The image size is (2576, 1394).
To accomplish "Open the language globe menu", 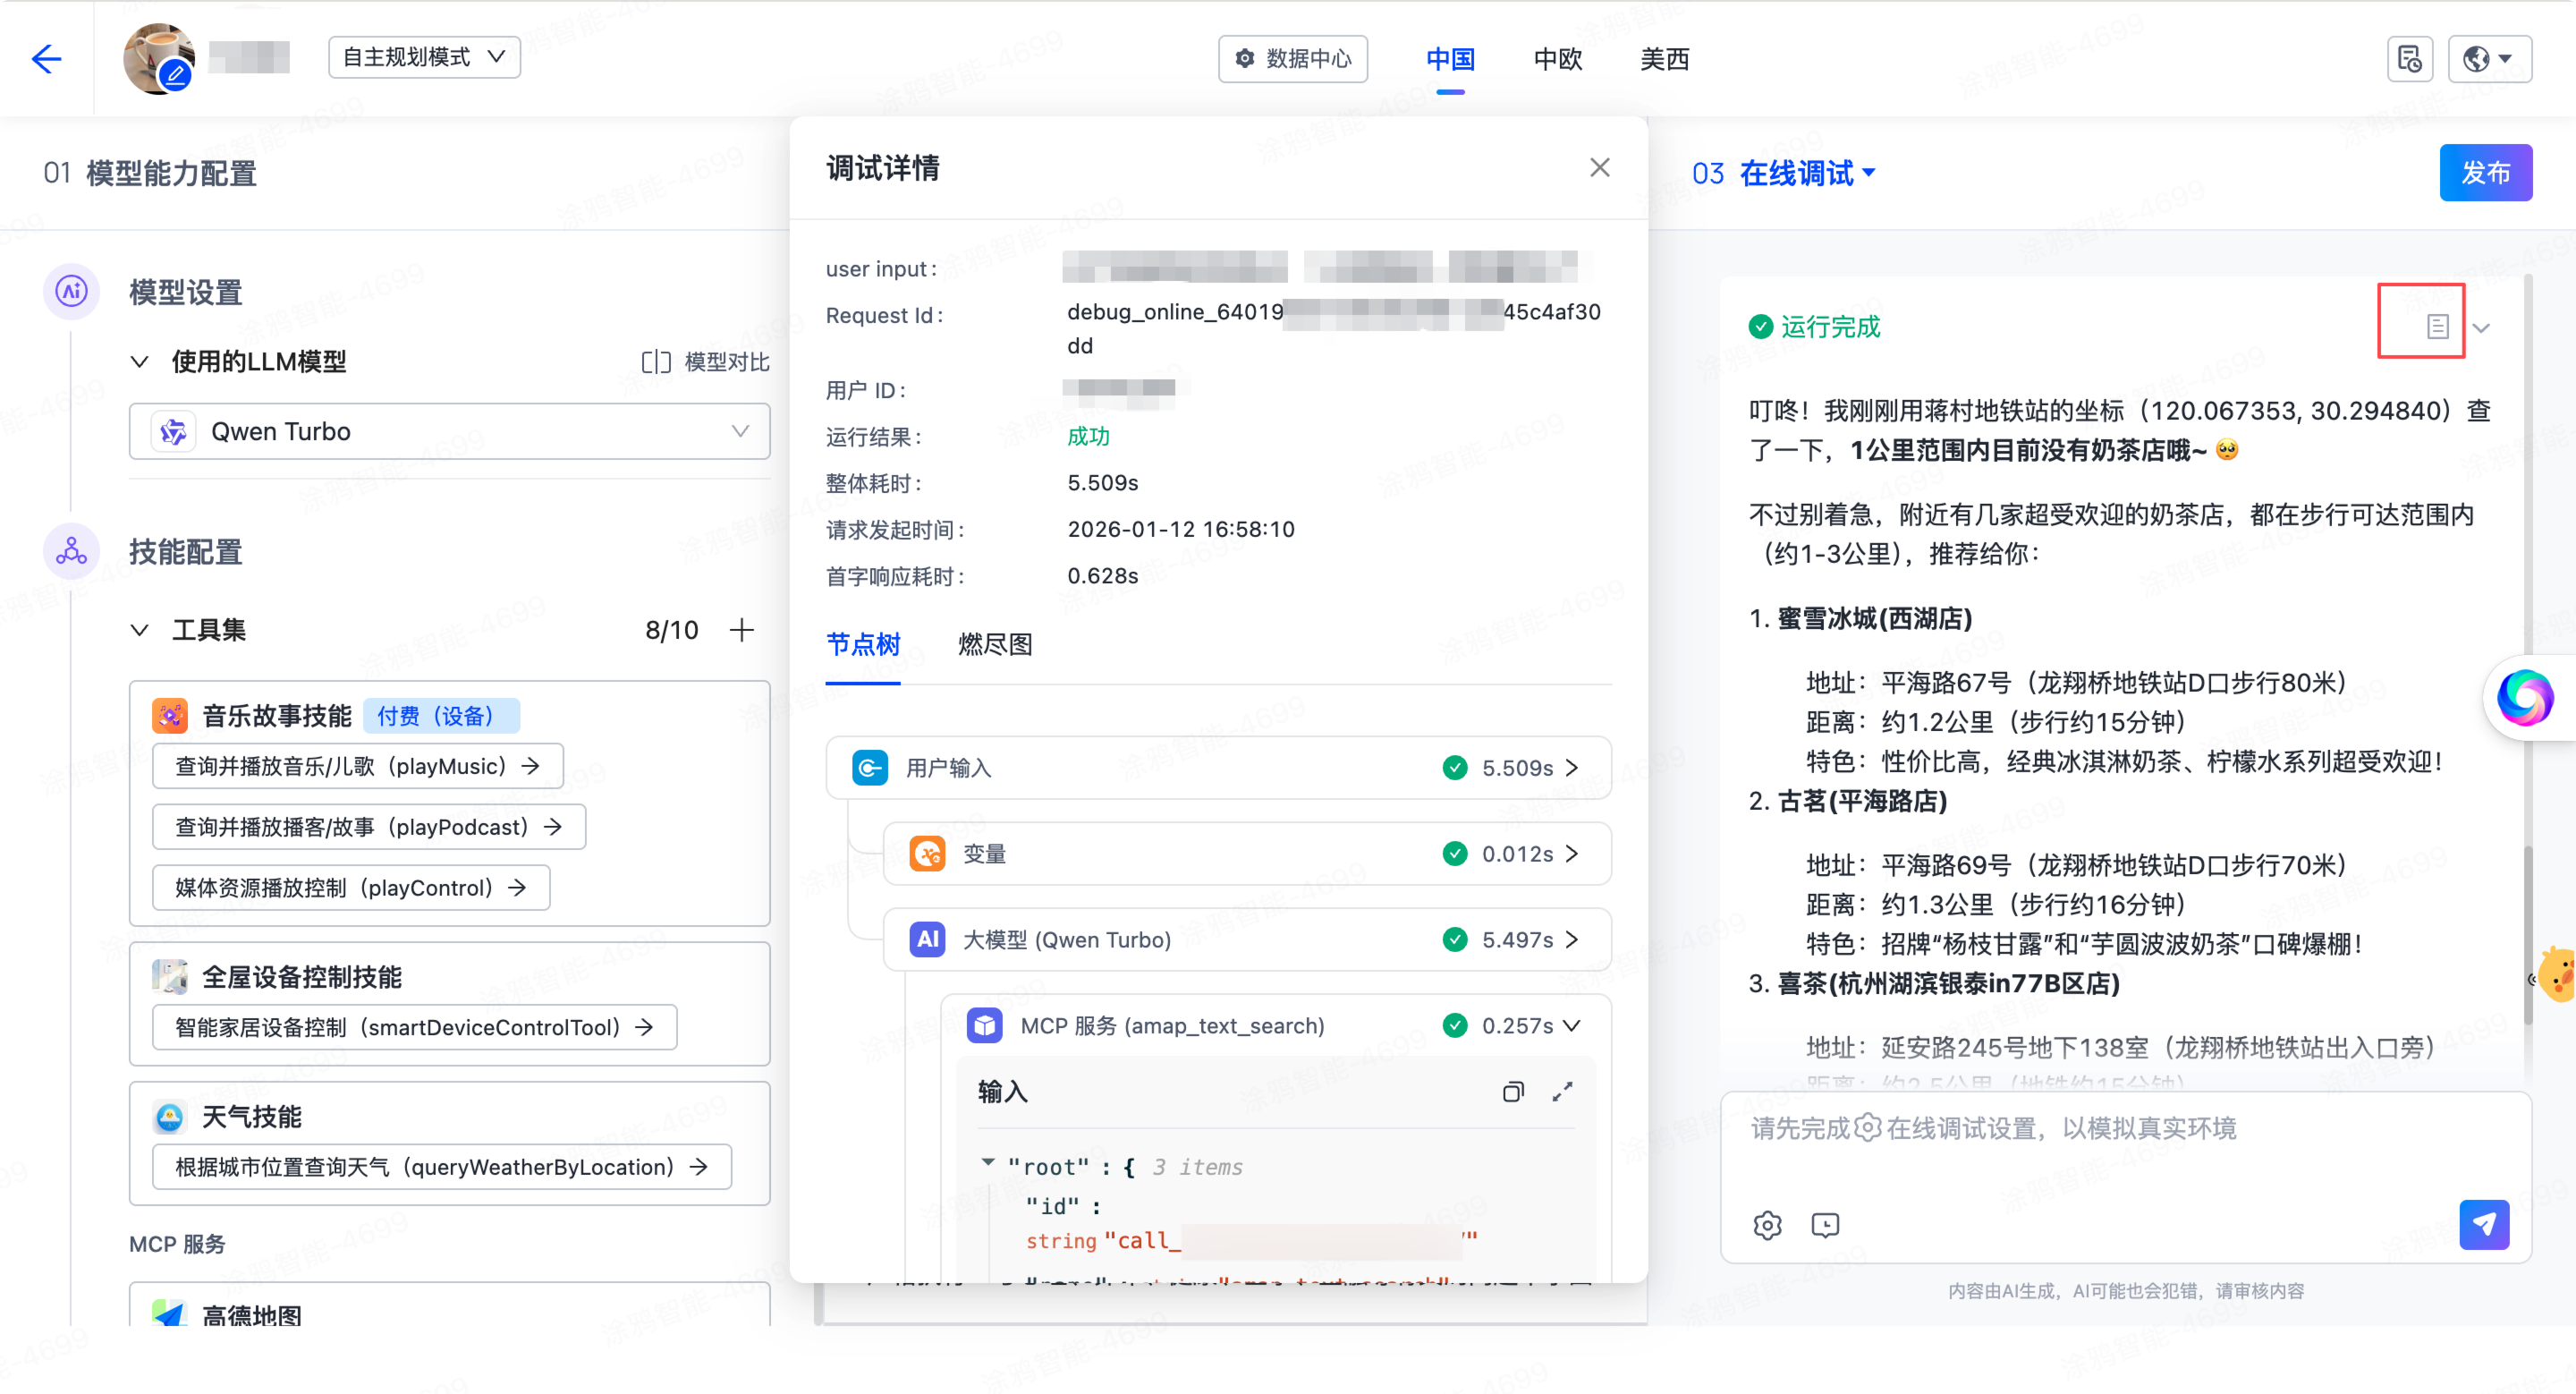I will 2489,59.
